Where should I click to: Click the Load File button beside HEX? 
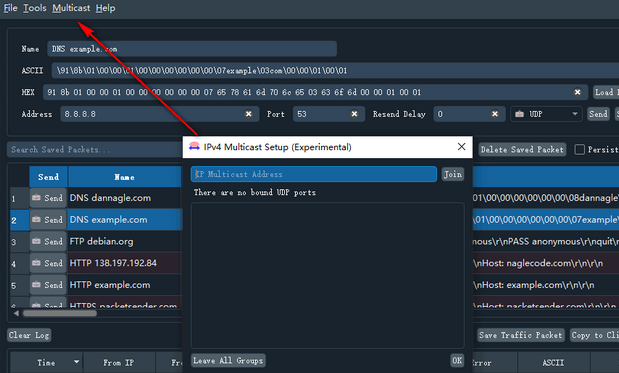click(606, 92)
